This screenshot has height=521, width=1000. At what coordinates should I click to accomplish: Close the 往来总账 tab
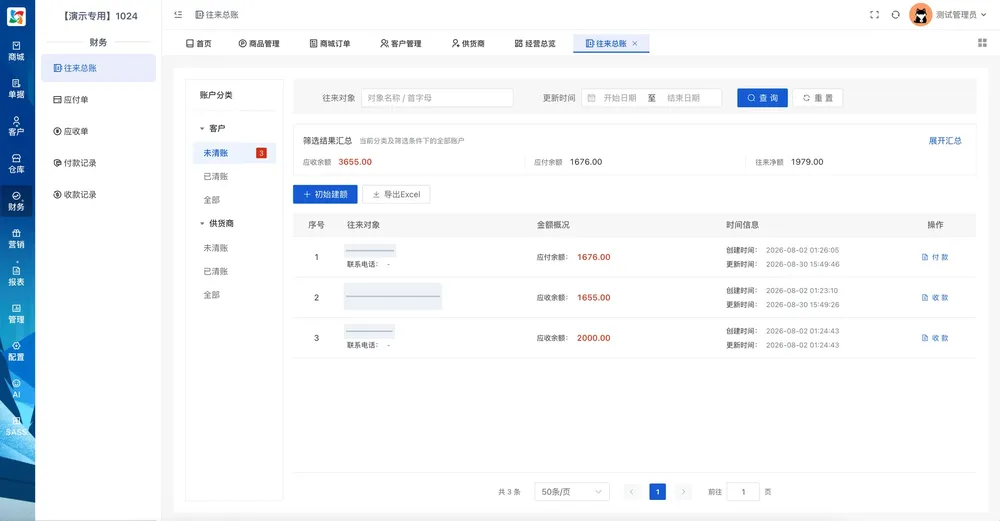click(635, 43)
